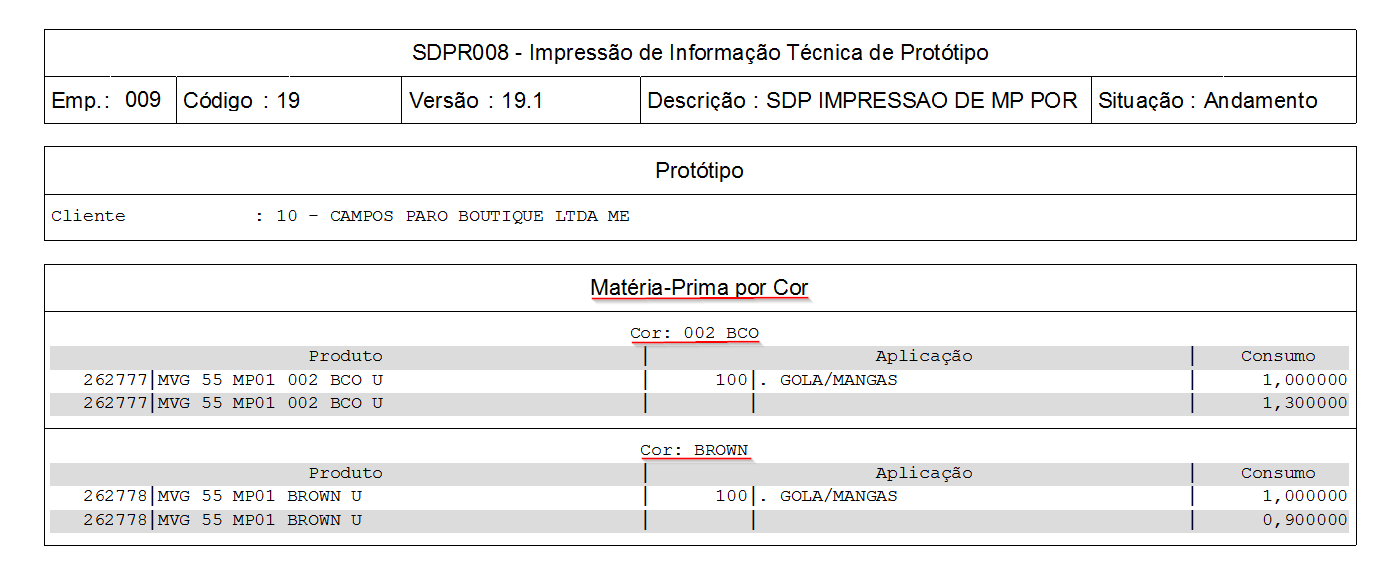Select the Código 19 field
Screen dimensions: 1398x571
241,101
